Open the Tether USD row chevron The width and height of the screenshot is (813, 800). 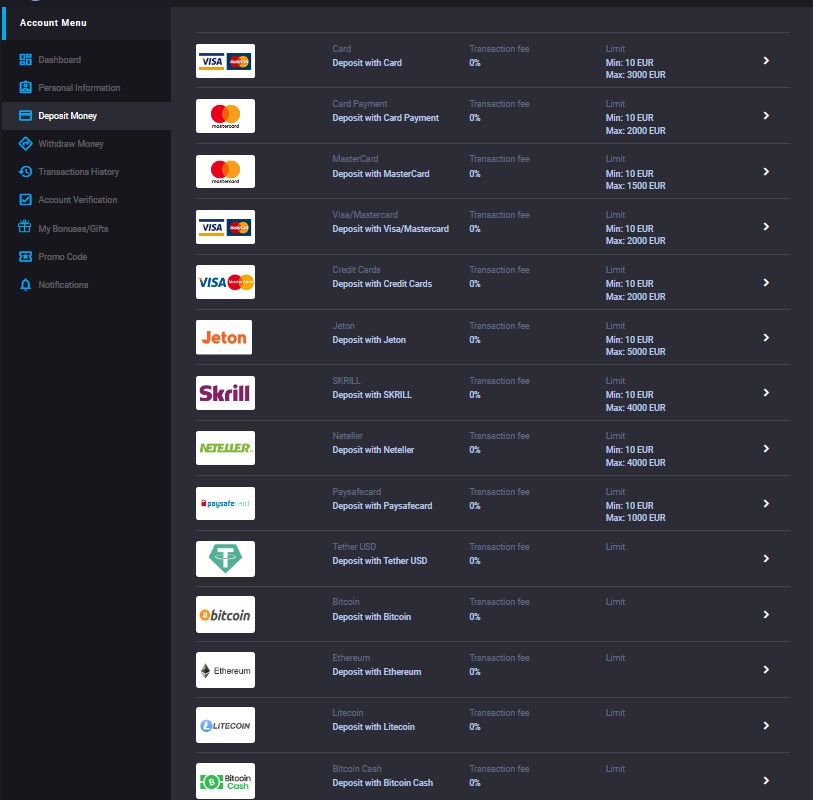tap(766, 558)
